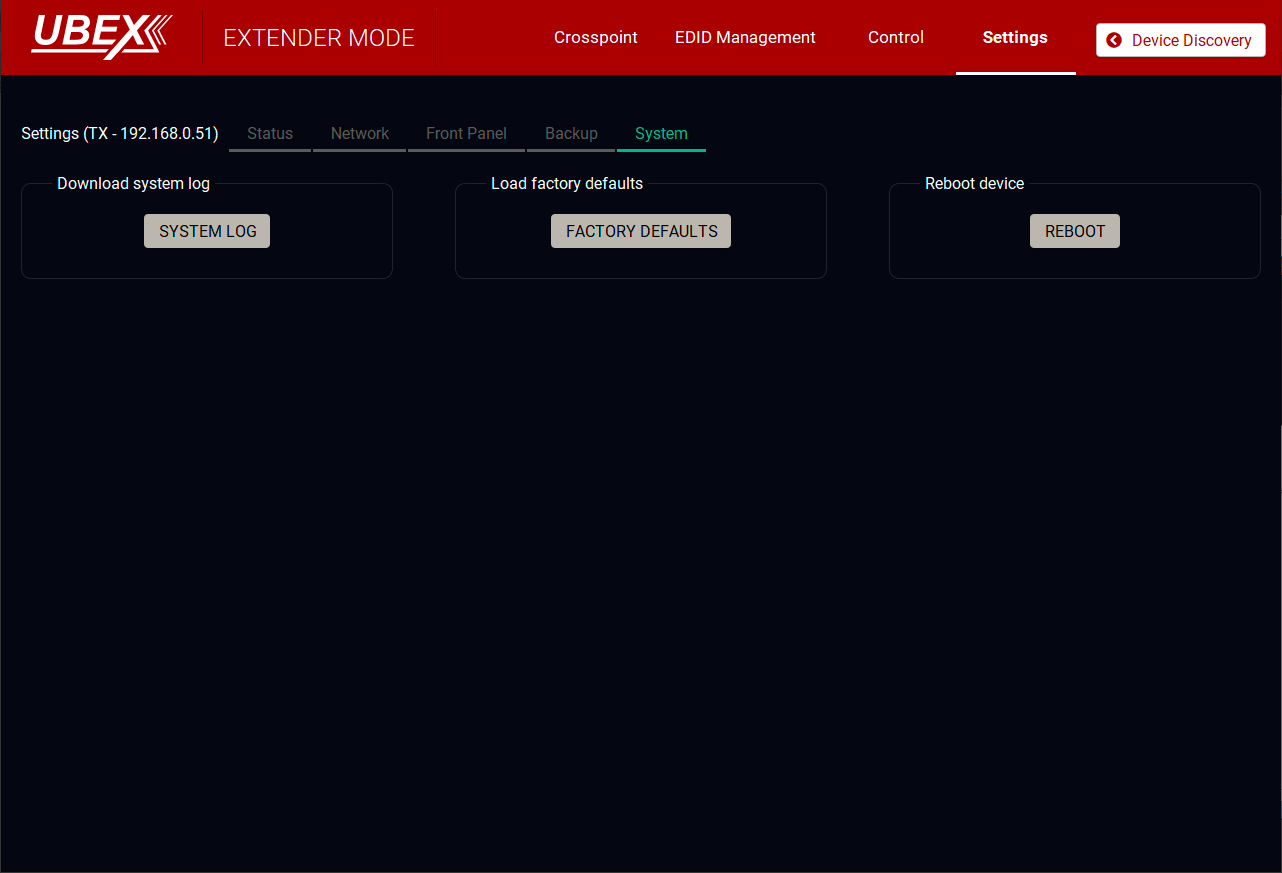Download the log with SYSTEM LOG button
Viewport: 1282px width, 873px height.
[x=207, y=231]
